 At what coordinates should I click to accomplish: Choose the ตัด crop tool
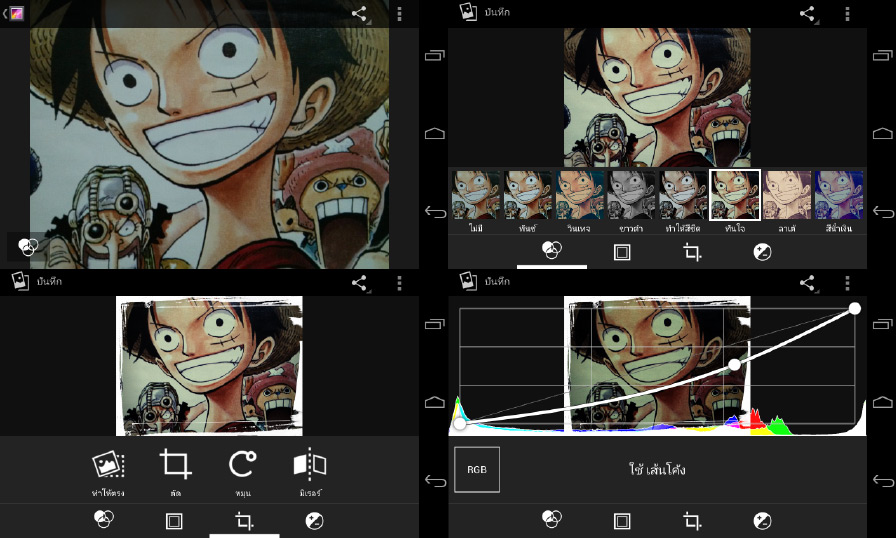point(175,472)
